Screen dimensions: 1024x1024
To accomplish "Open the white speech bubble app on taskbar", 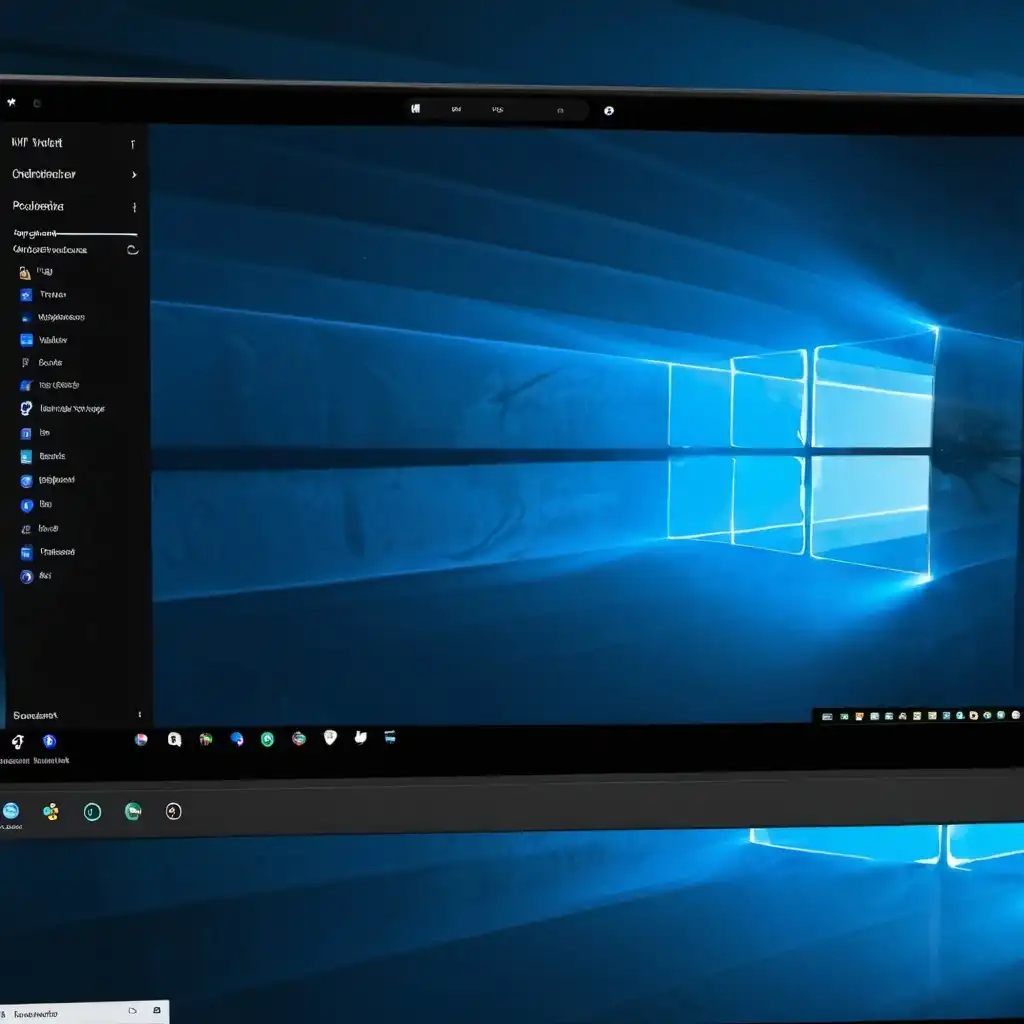I will pyautogui.click(x=174, y=739).
